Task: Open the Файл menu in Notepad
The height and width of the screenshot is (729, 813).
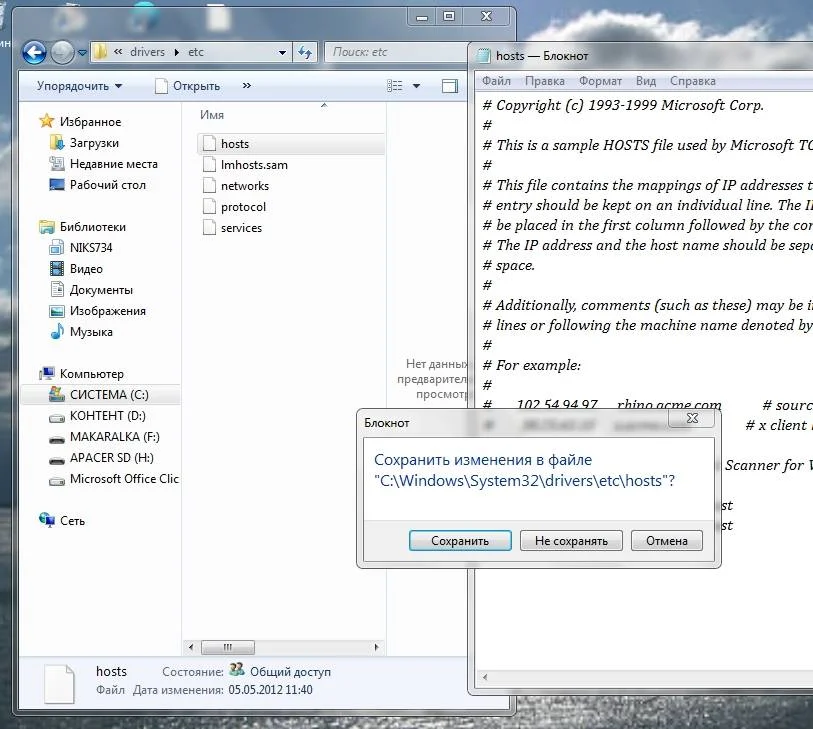Action: [496, 81]
